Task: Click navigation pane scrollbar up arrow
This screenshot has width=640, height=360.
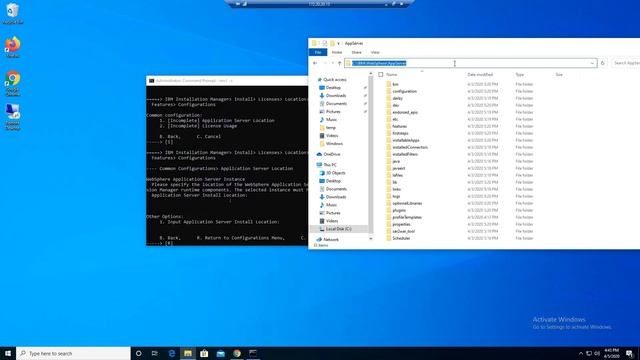Action: [x=371, y=74]
